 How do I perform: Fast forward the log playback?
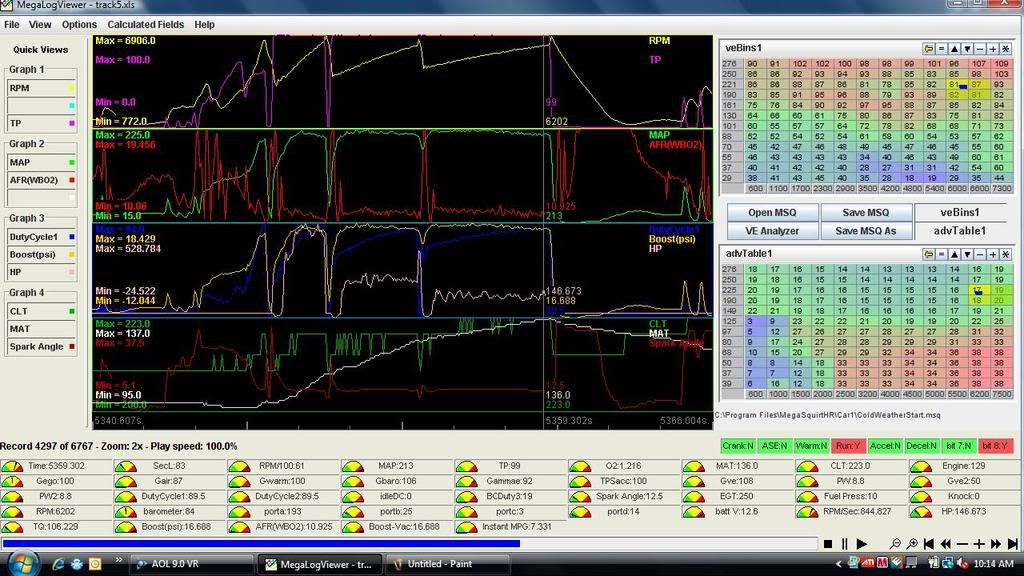(996, 543)
